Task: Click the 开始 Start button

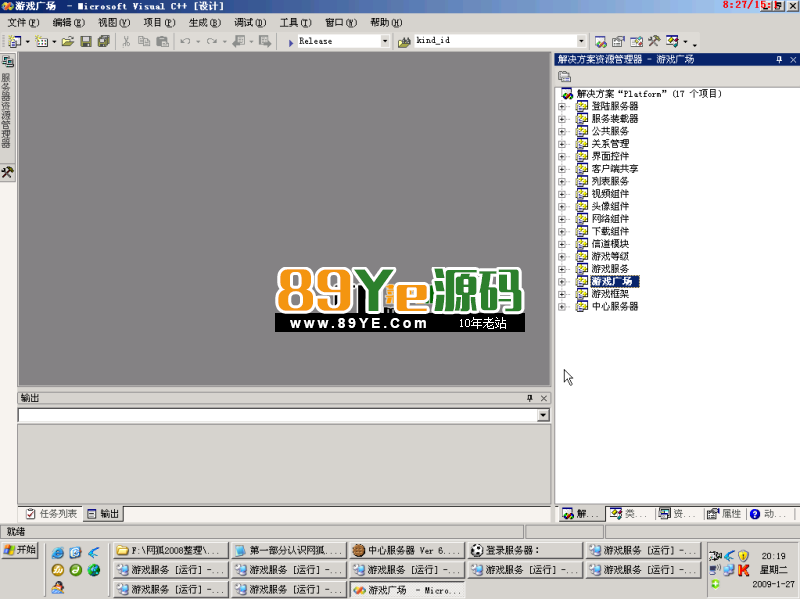Action: point(20,550)
